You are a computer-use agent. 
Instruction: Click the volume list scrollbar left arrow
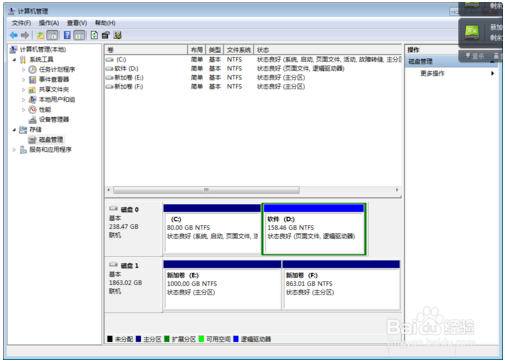(x=109, y=190)
